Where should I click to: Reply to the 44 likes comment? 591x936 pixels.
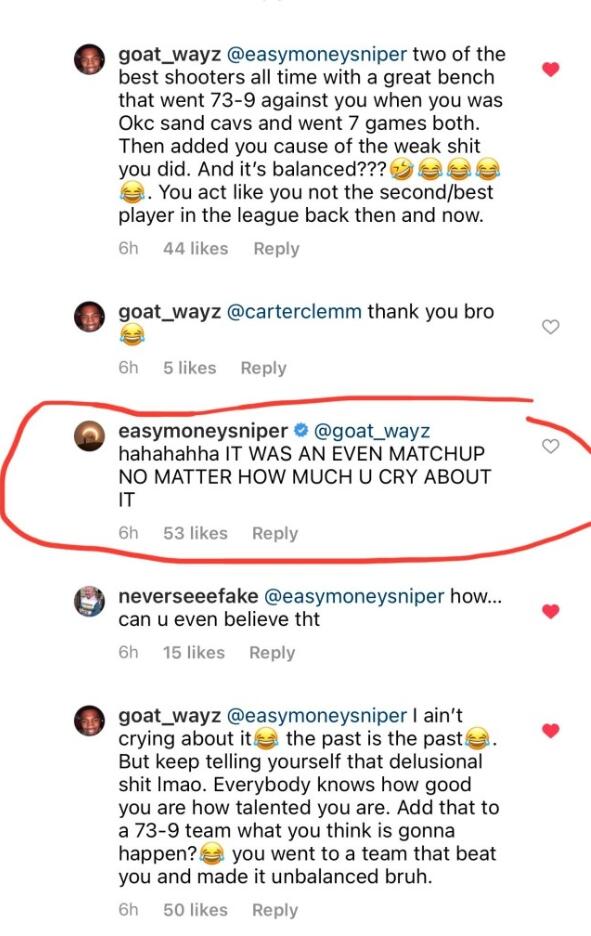pos(276,248)
